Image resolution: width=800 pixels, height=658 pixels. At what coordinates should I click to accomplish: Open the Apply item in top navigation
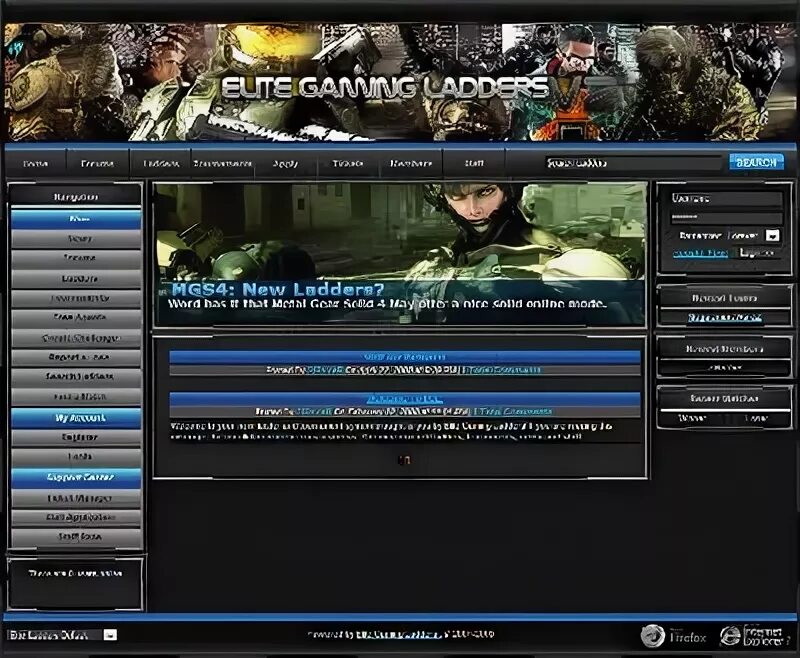pyautogui.click(x=285, y=163)
